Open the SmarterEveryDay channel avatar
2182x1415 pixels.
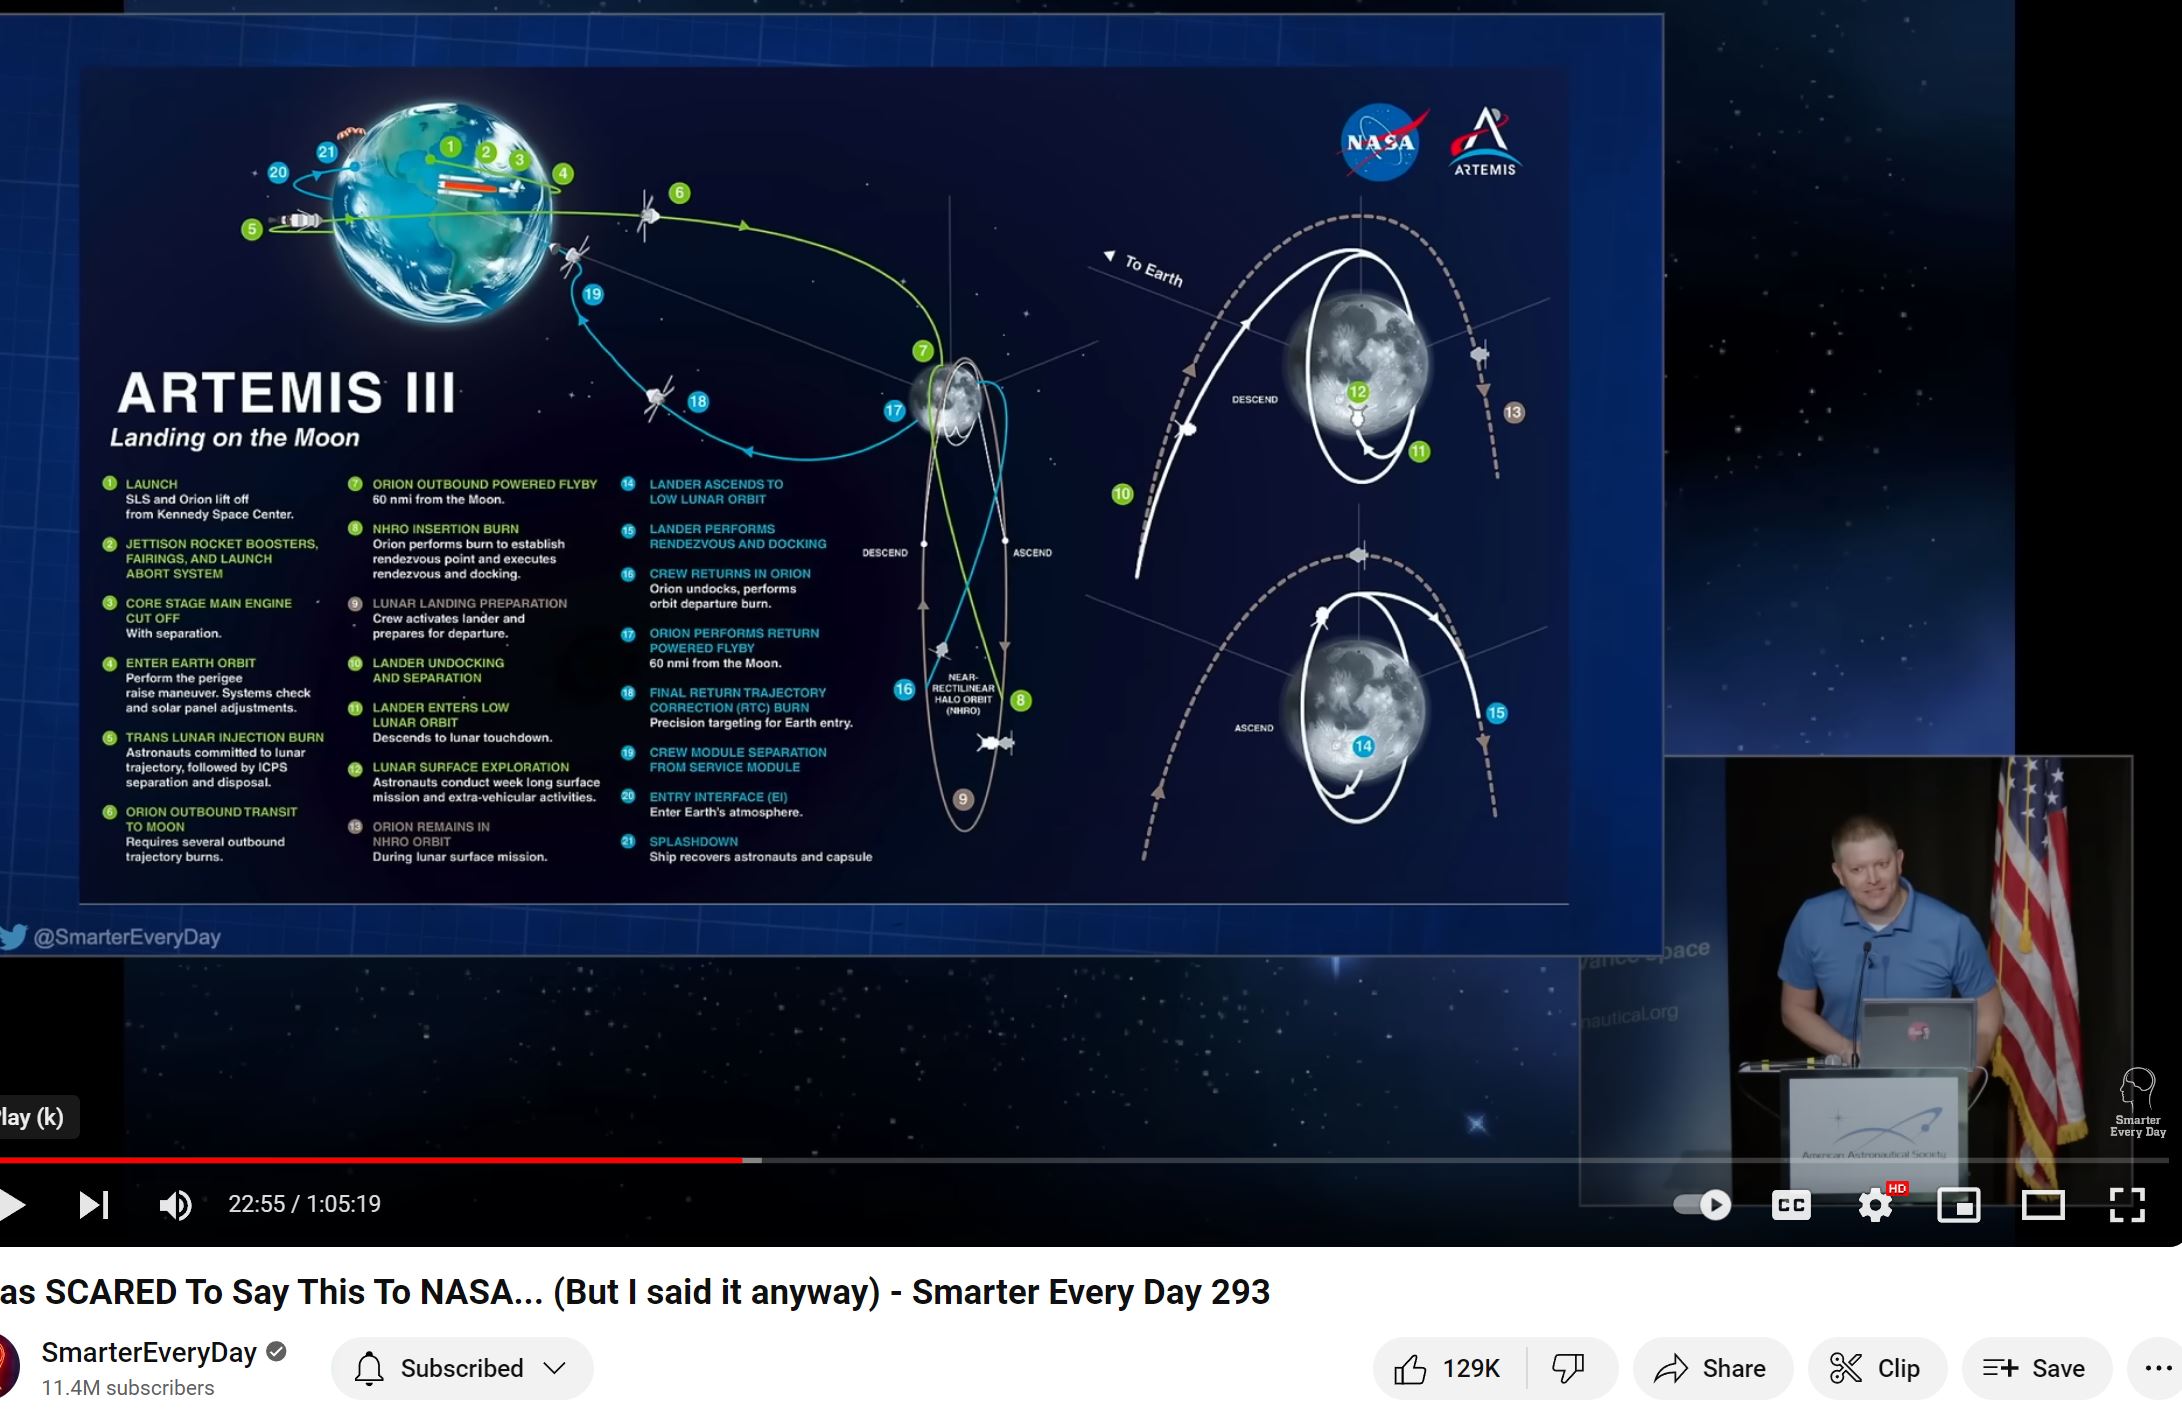(8, 1367)
